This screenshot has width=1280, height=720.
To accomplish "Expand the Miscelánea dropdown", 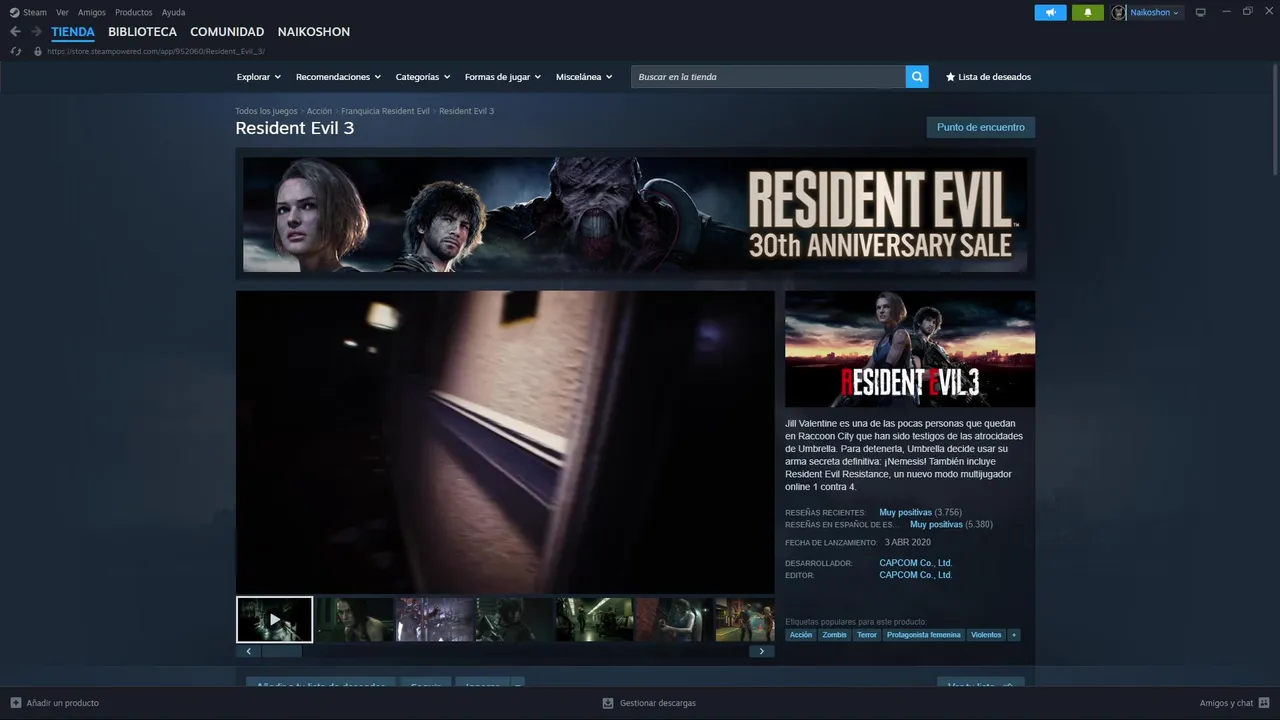I will click(584, 77).
